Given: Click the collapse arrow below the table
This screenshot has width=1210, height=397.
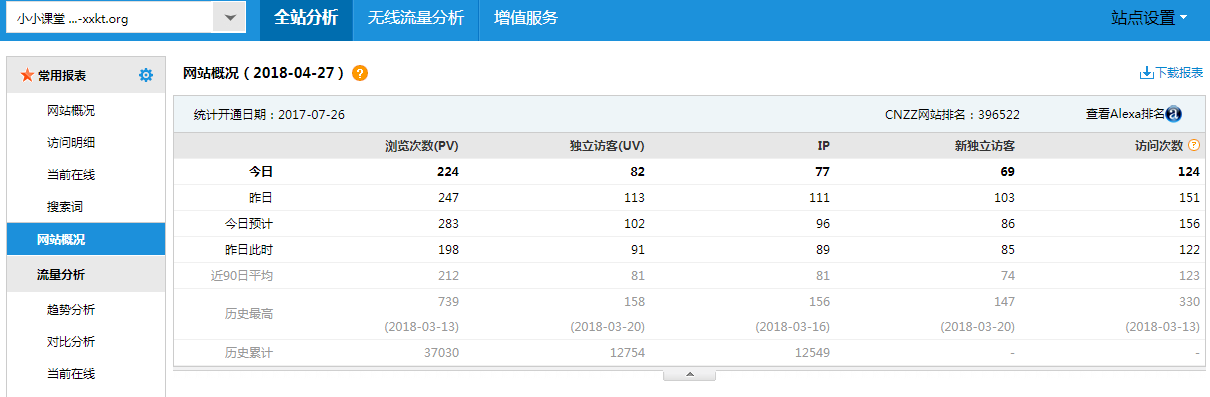Looking at the screenshot, I should [689, 375].
